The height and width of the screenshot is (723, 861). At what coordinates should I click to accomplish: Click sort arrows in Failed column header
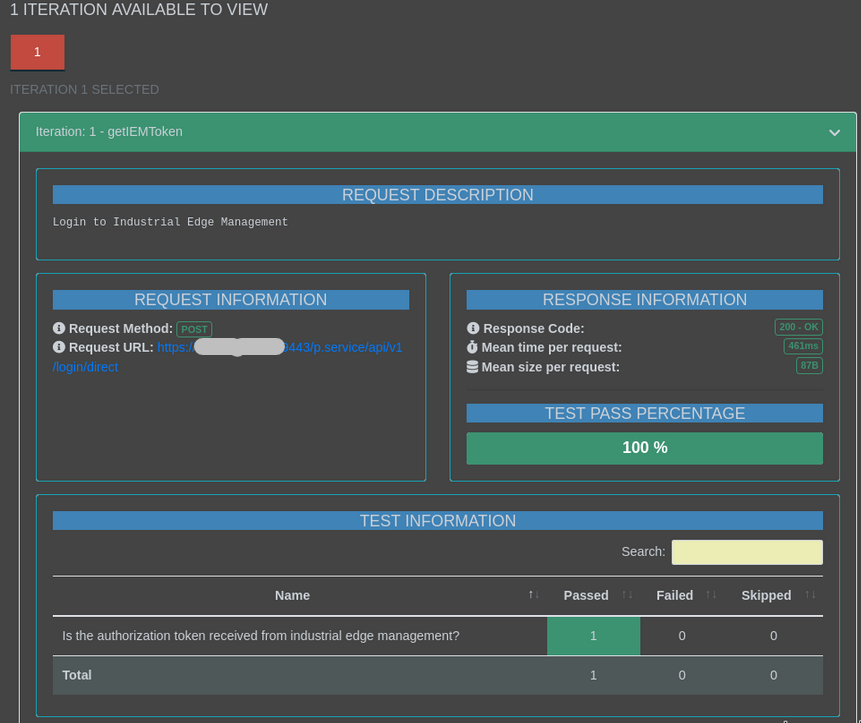pos(711,595)
